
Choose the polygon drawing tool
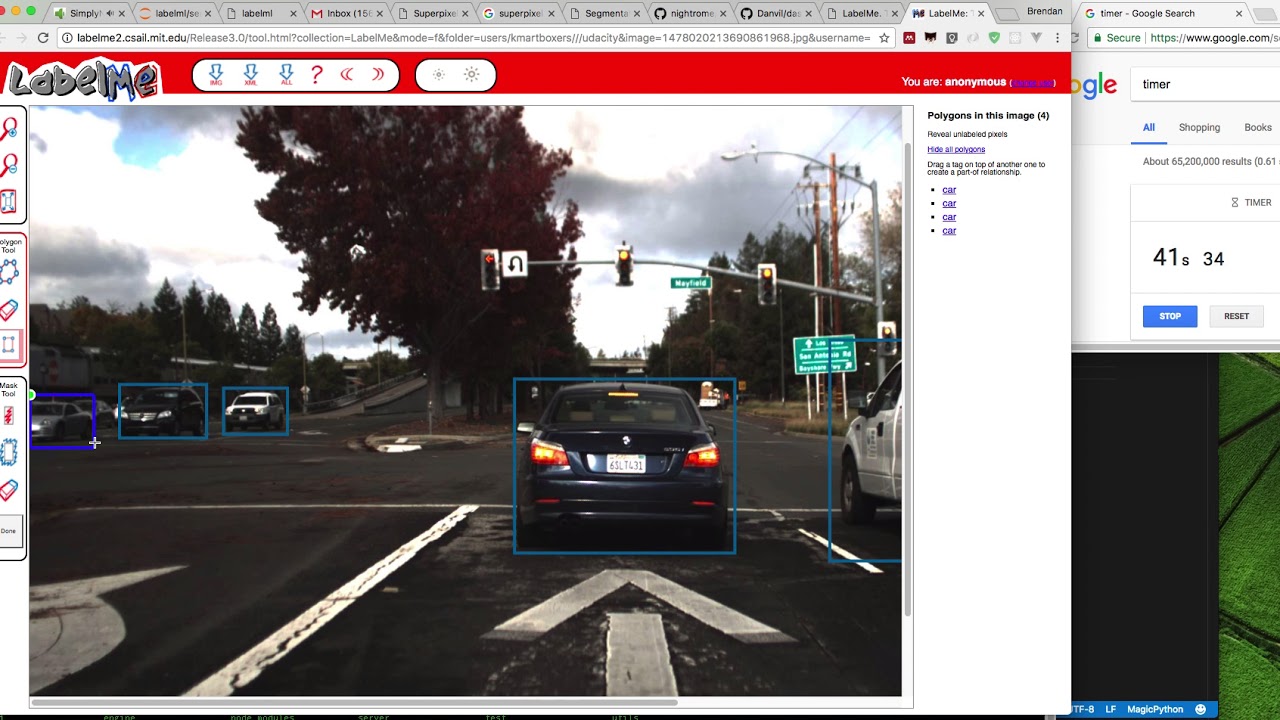[9, 271]
